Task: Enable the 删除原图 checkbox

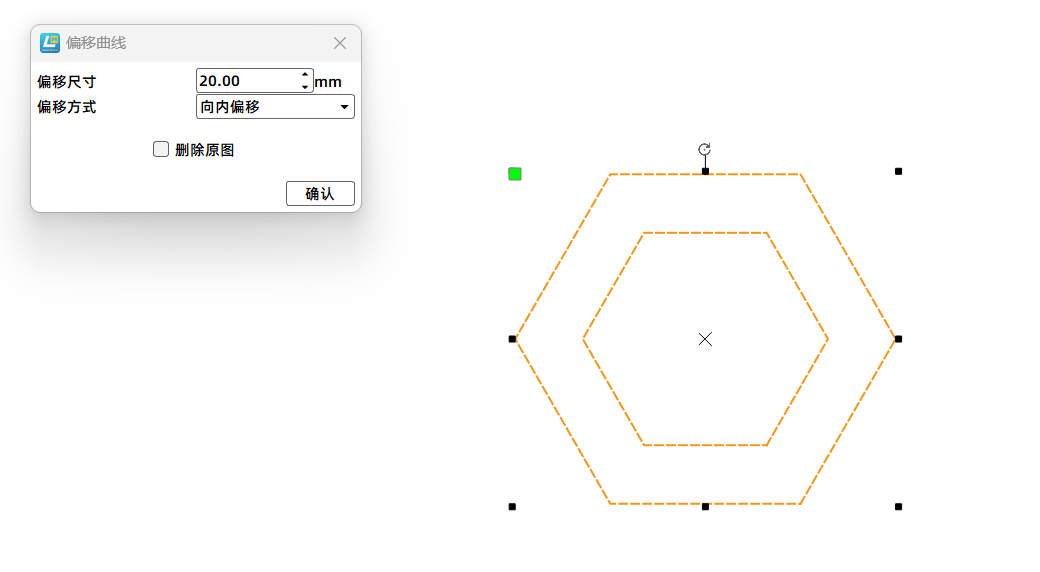Action: click(161, 149)
